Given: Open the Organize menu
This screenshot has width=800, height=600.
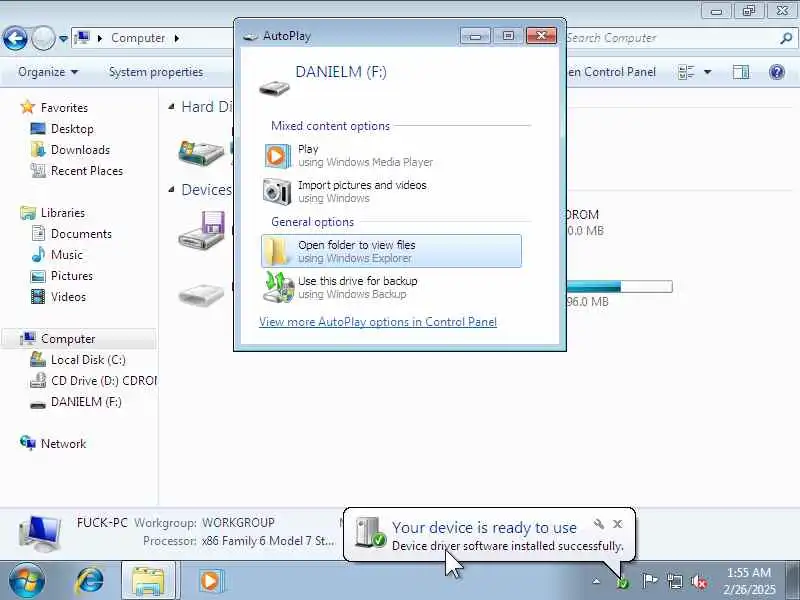Looking at the screenshot, I should [48, 72].
